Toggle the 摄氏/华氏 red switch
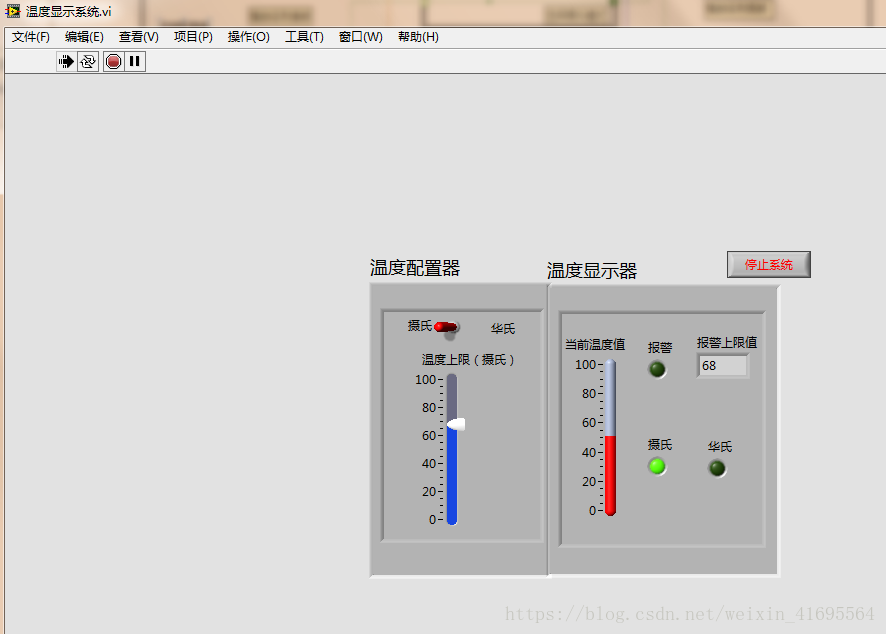 click(446, 327)
